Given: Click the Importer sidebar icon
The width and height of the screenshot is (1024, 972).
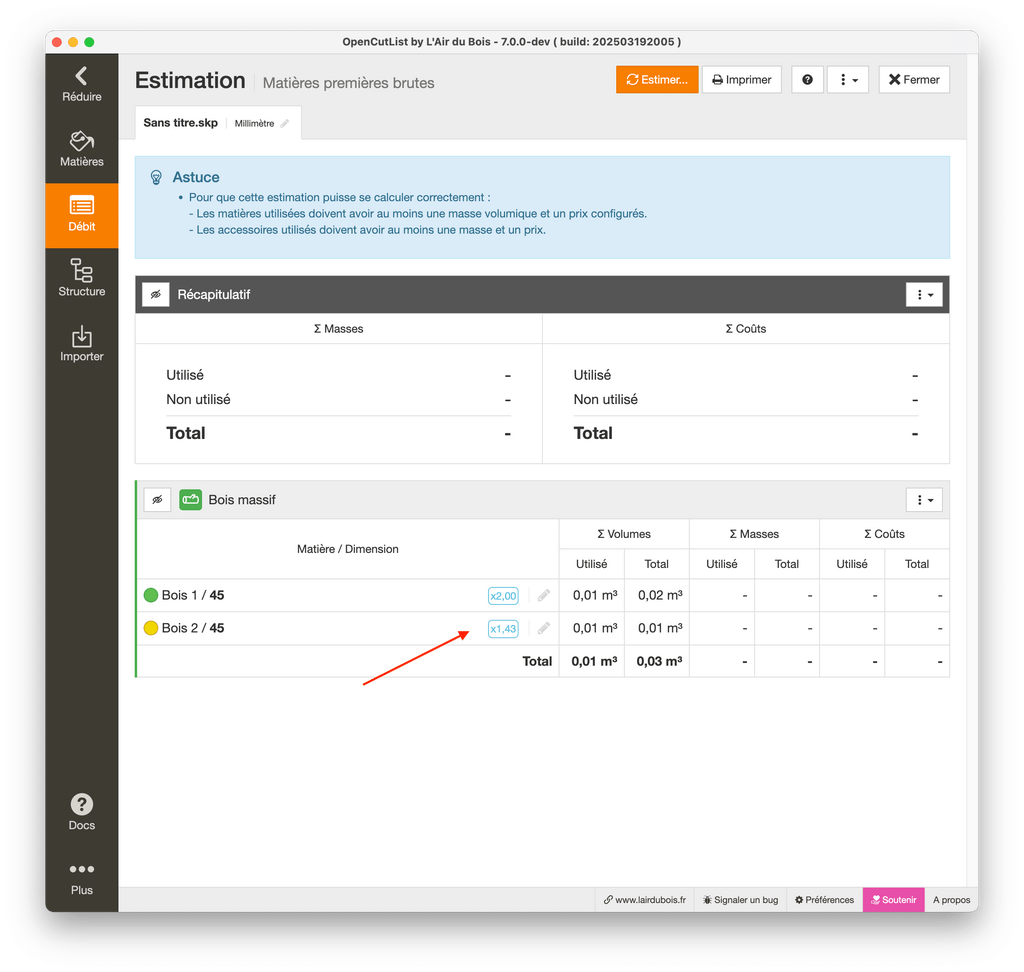Looking at the screenshot, I should point(82,343).
